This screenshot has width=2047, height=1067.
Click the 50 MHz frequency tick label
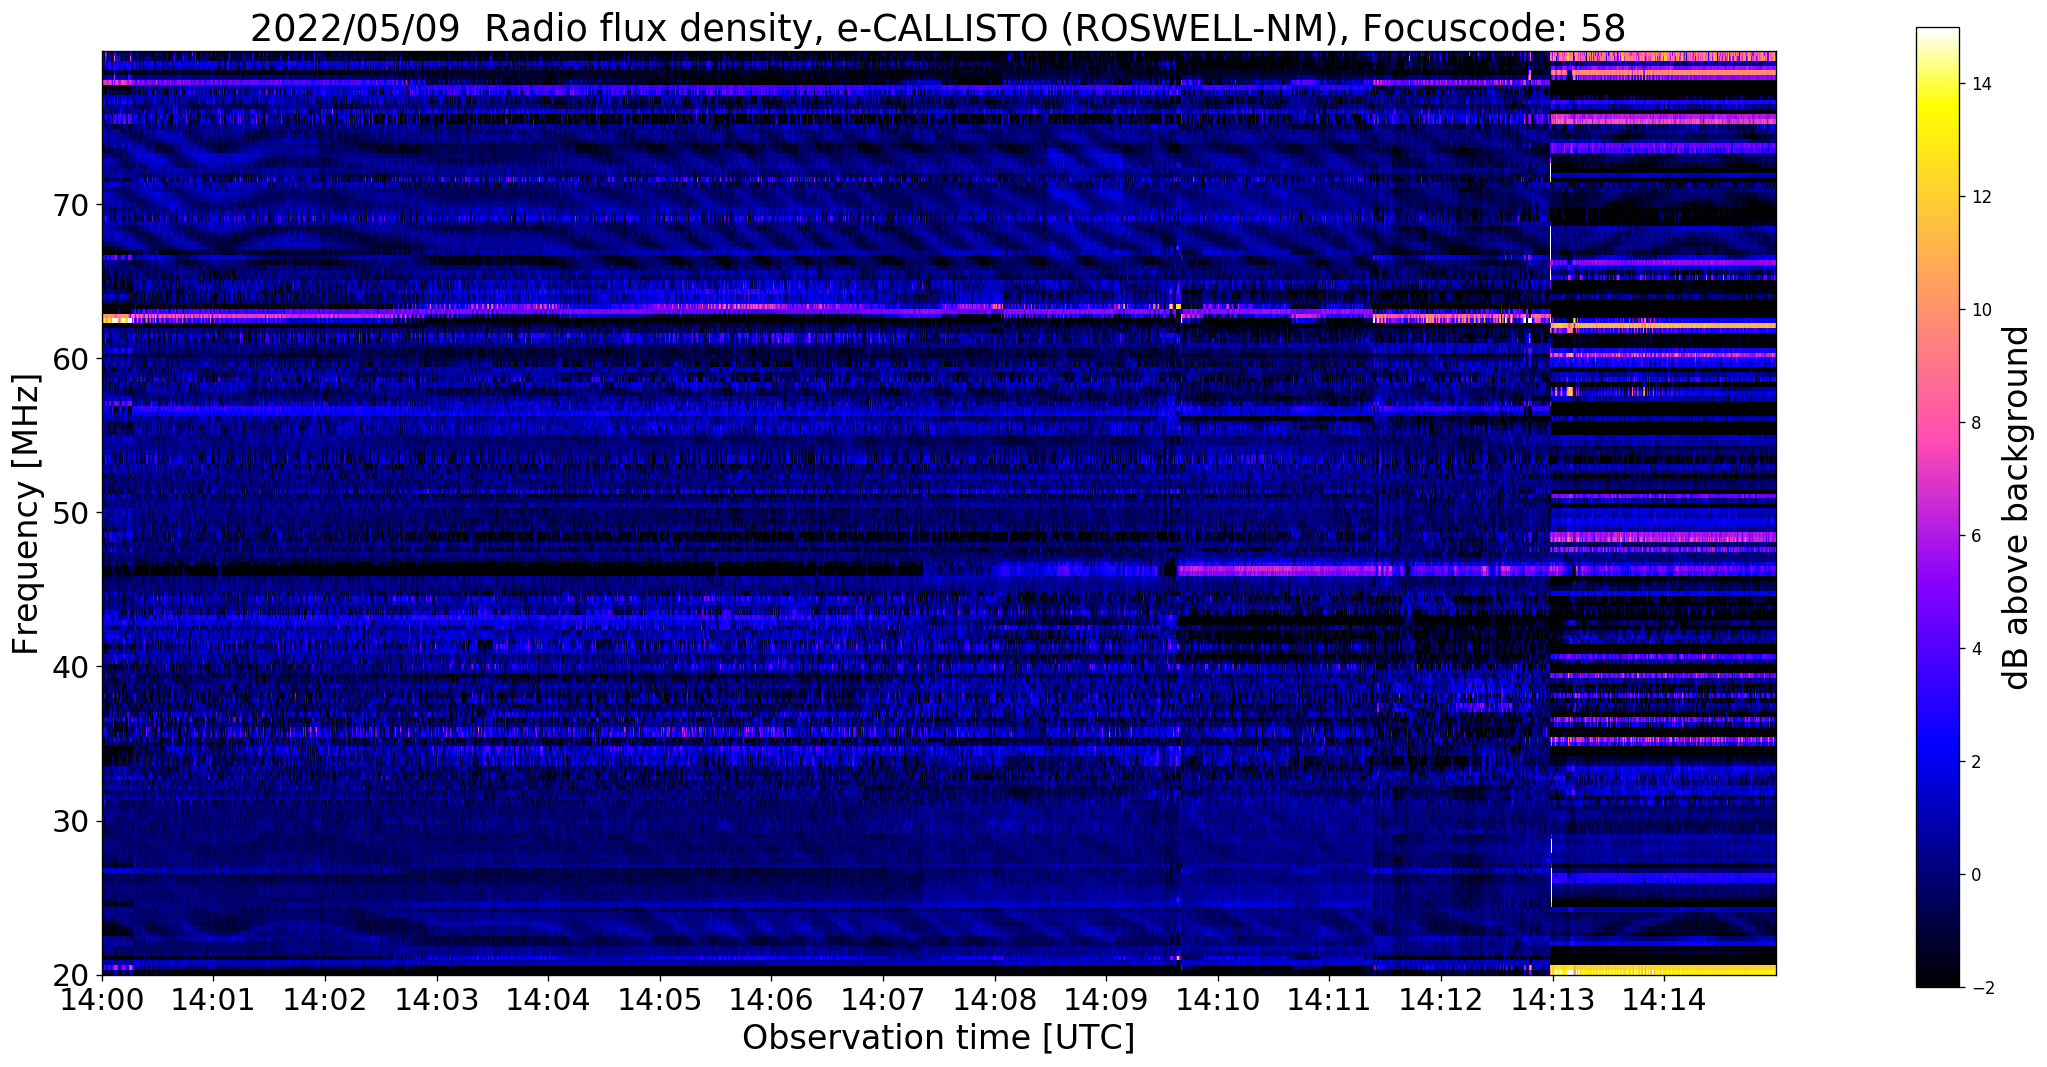click(x=72, y=513)
